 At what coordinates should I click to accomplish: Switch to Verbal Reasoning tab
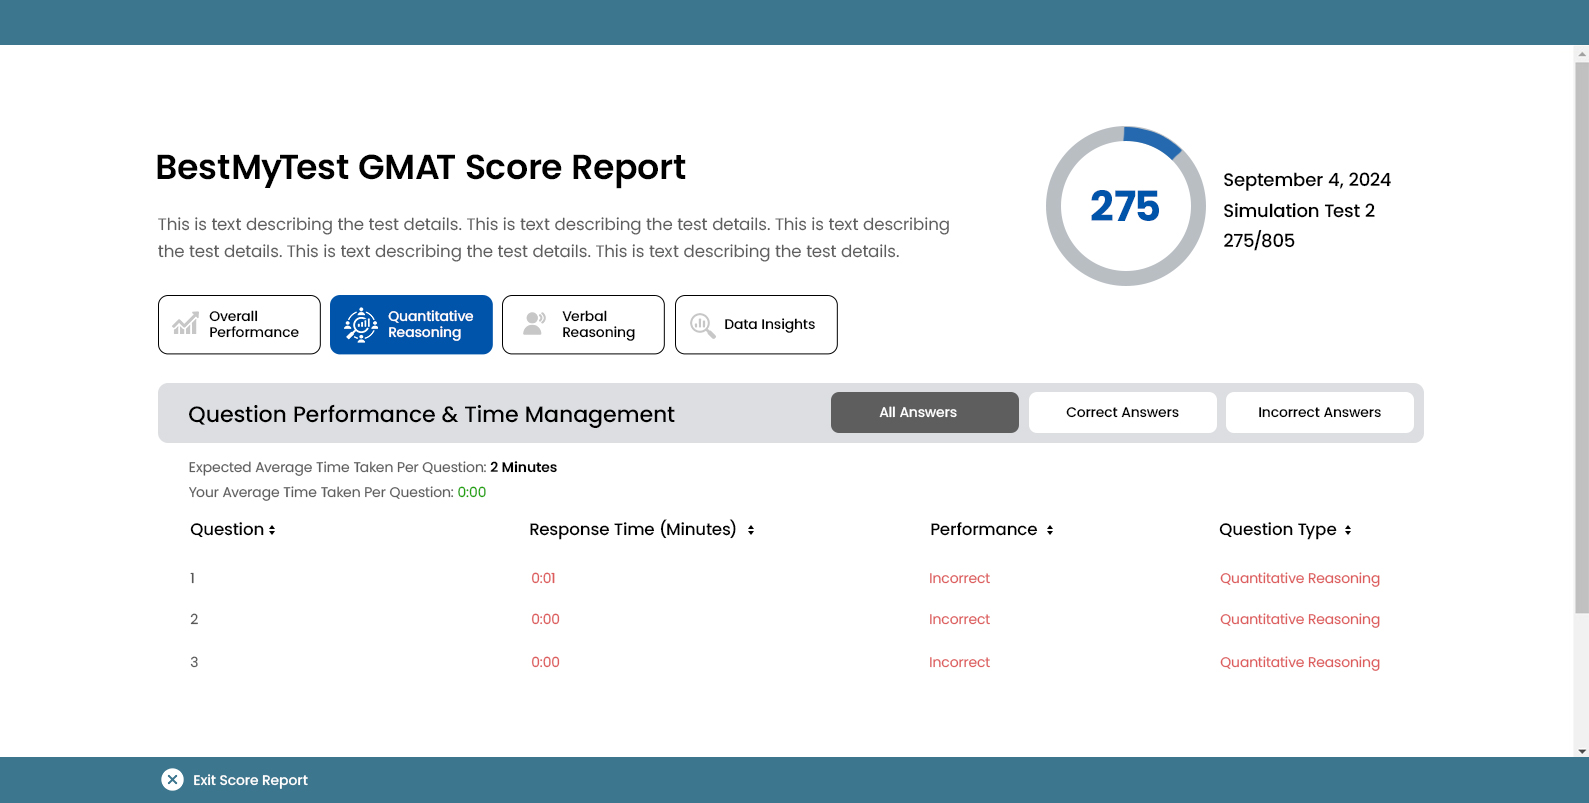click(583, 324)
